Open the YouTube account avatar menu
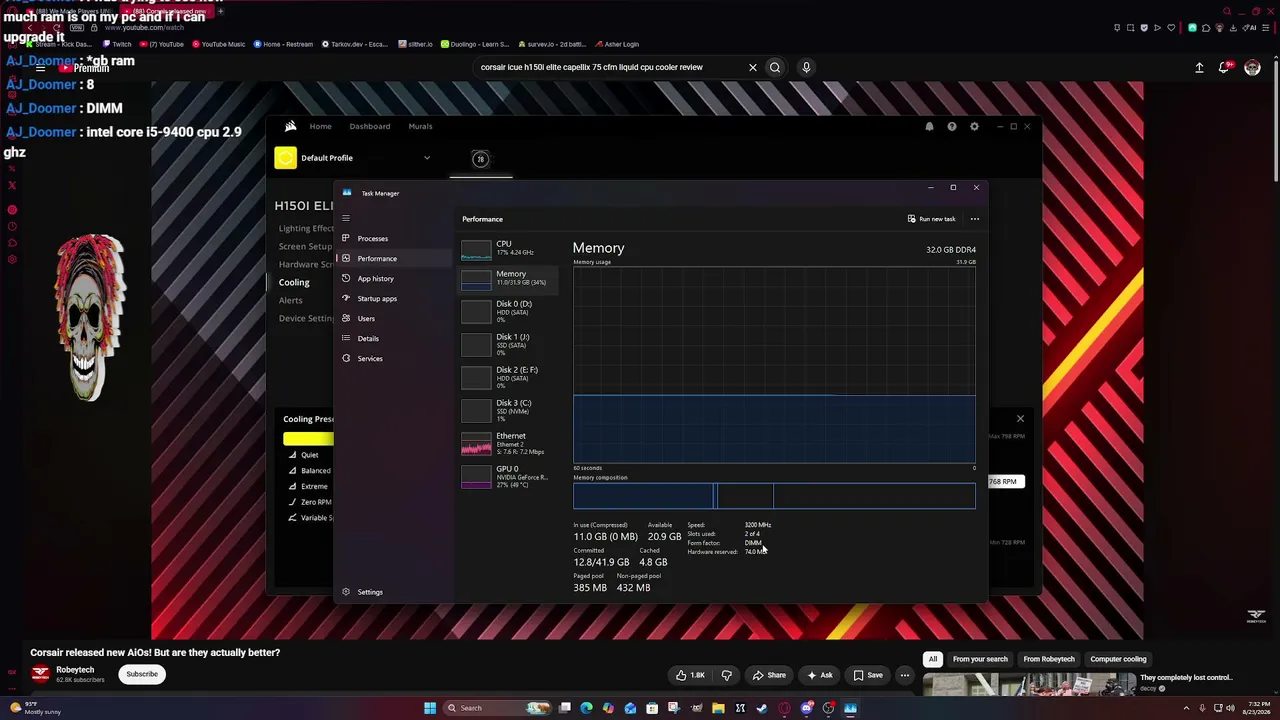Image resolution: width=1280 pixels, height=720 pixels. pos(1252,67)
